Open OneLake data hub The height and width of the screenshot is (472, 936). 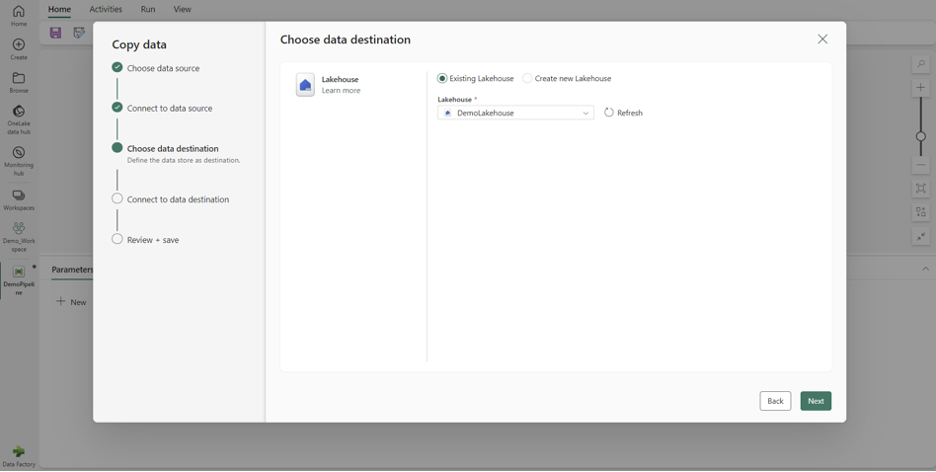[19, 119]
